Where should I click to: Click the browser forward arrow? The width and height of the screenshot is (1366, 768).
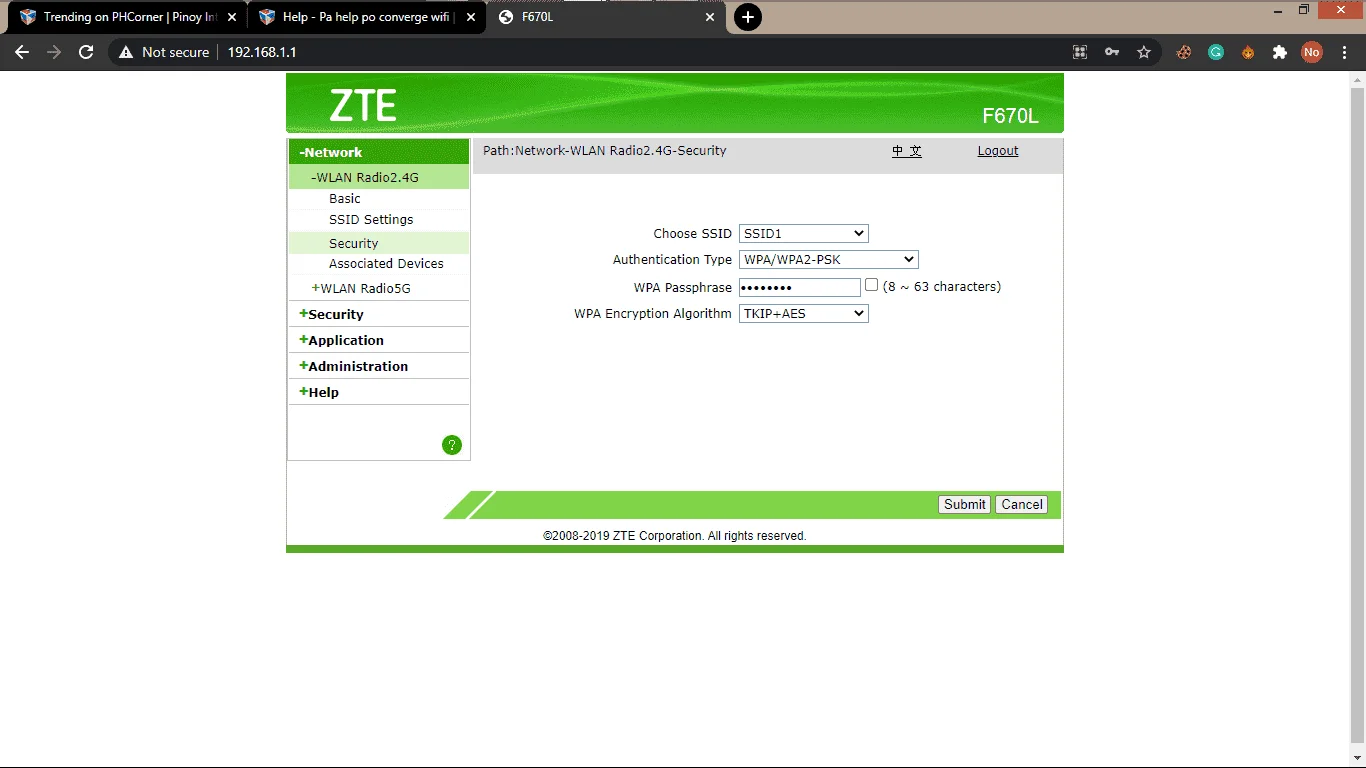(x=54, y=52)
